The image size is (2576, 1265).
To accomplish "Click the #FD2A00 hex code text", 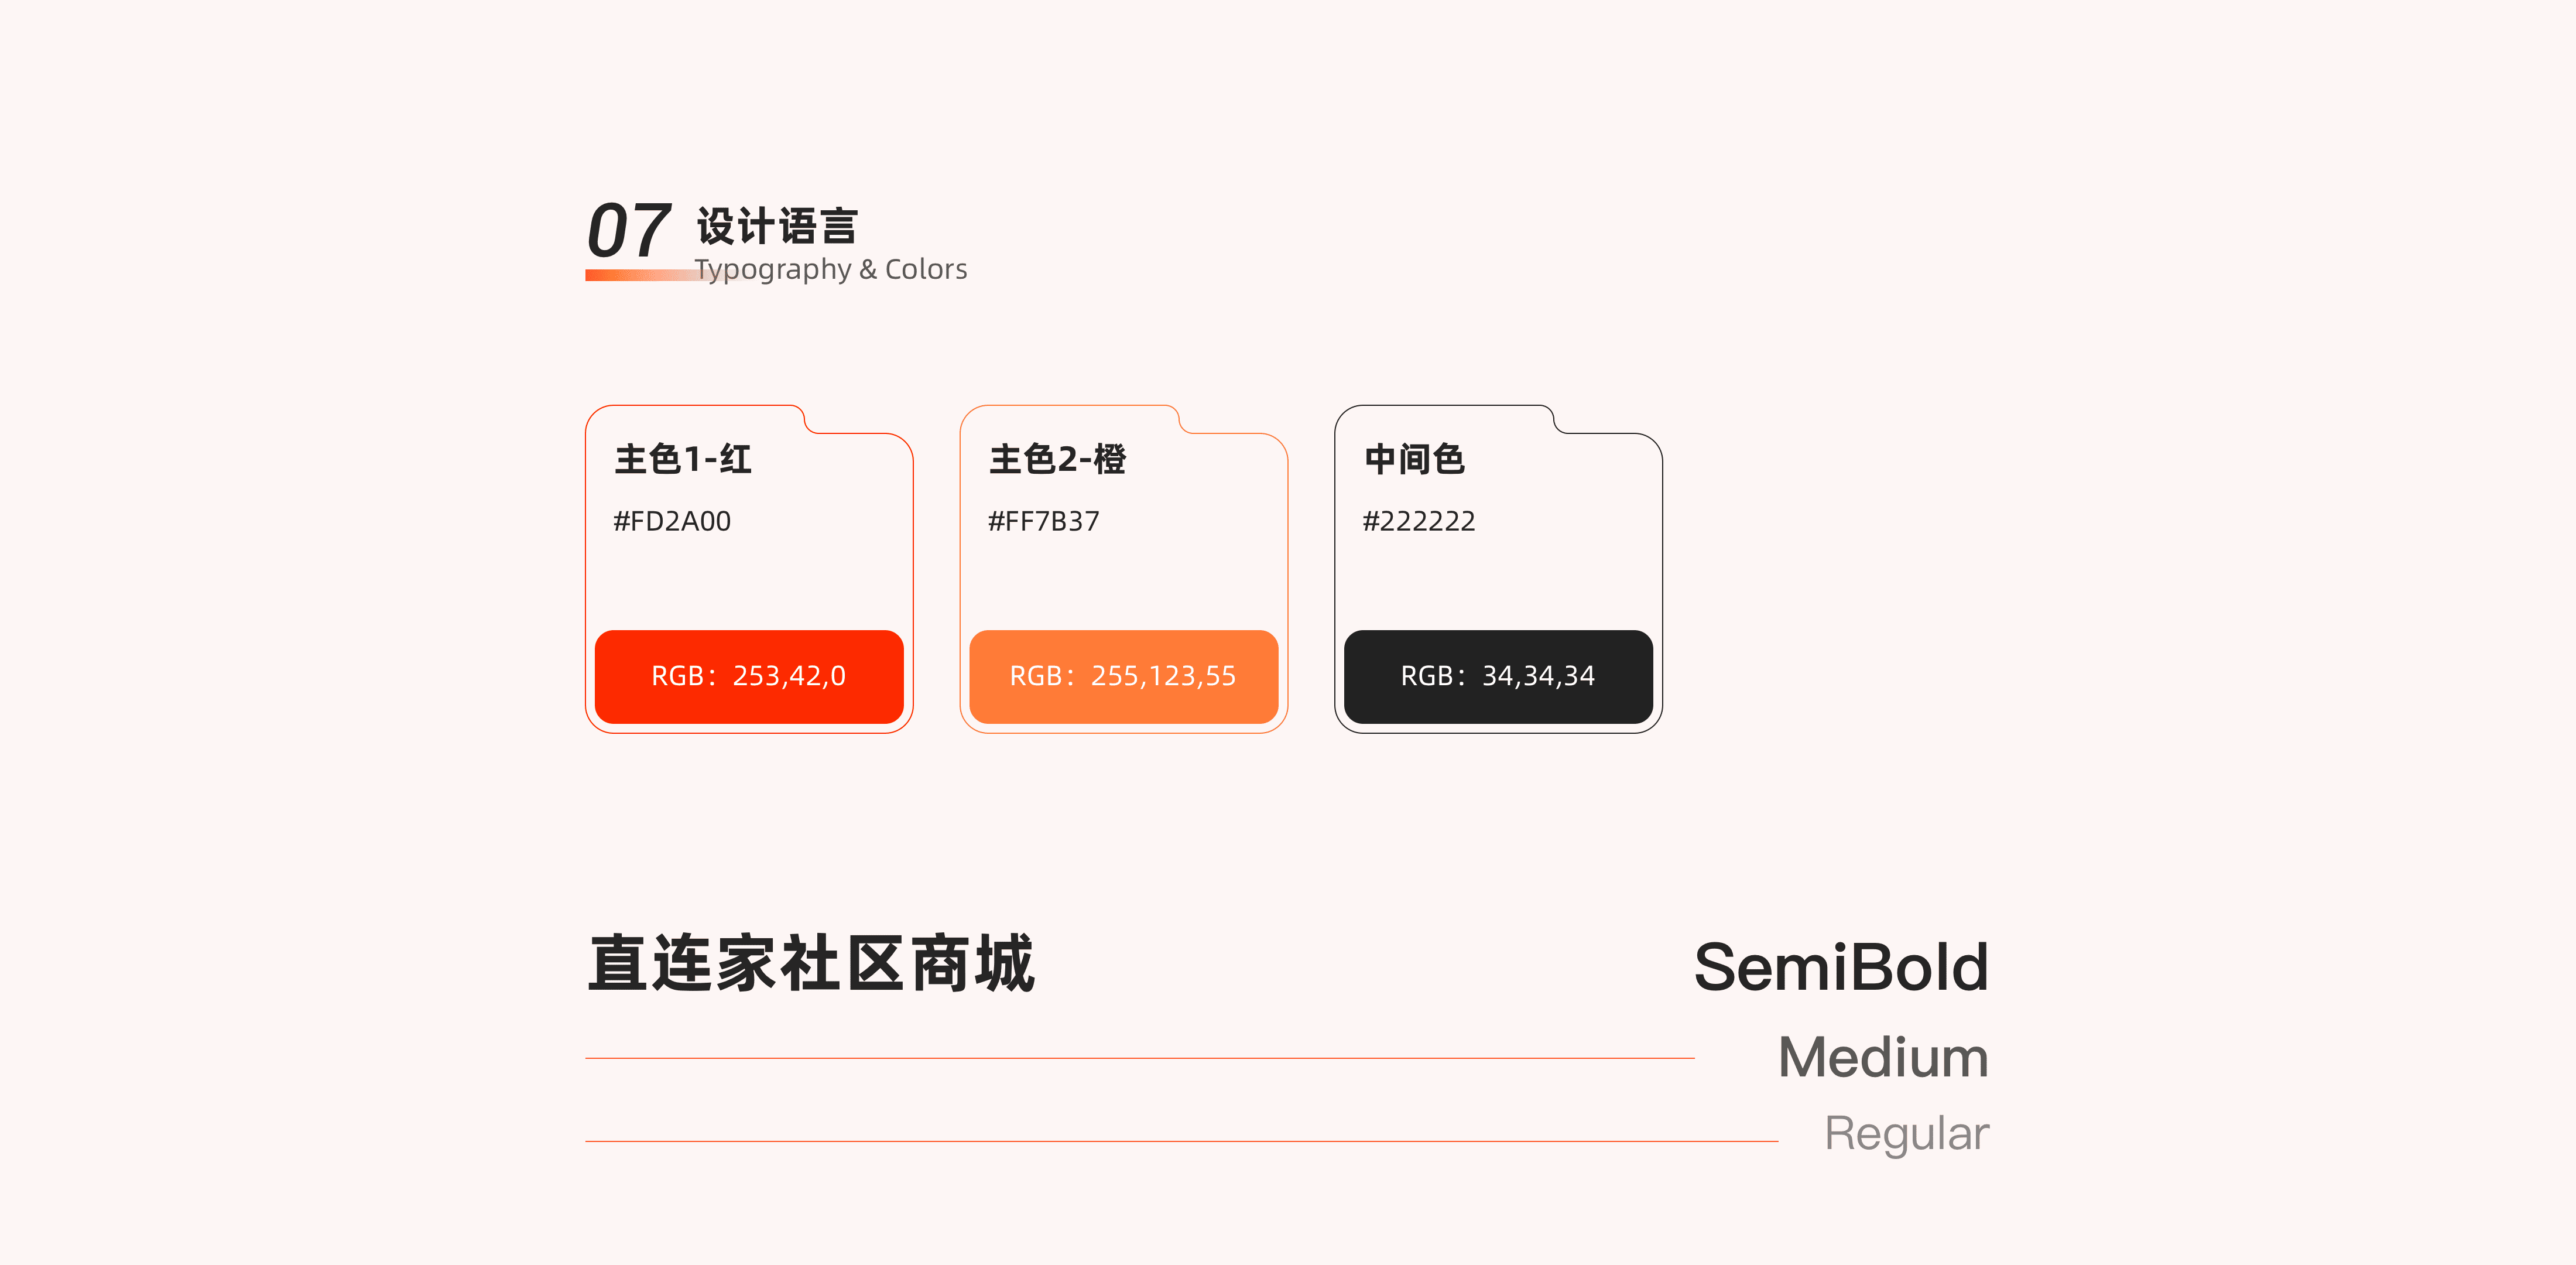I will point(672,521).
